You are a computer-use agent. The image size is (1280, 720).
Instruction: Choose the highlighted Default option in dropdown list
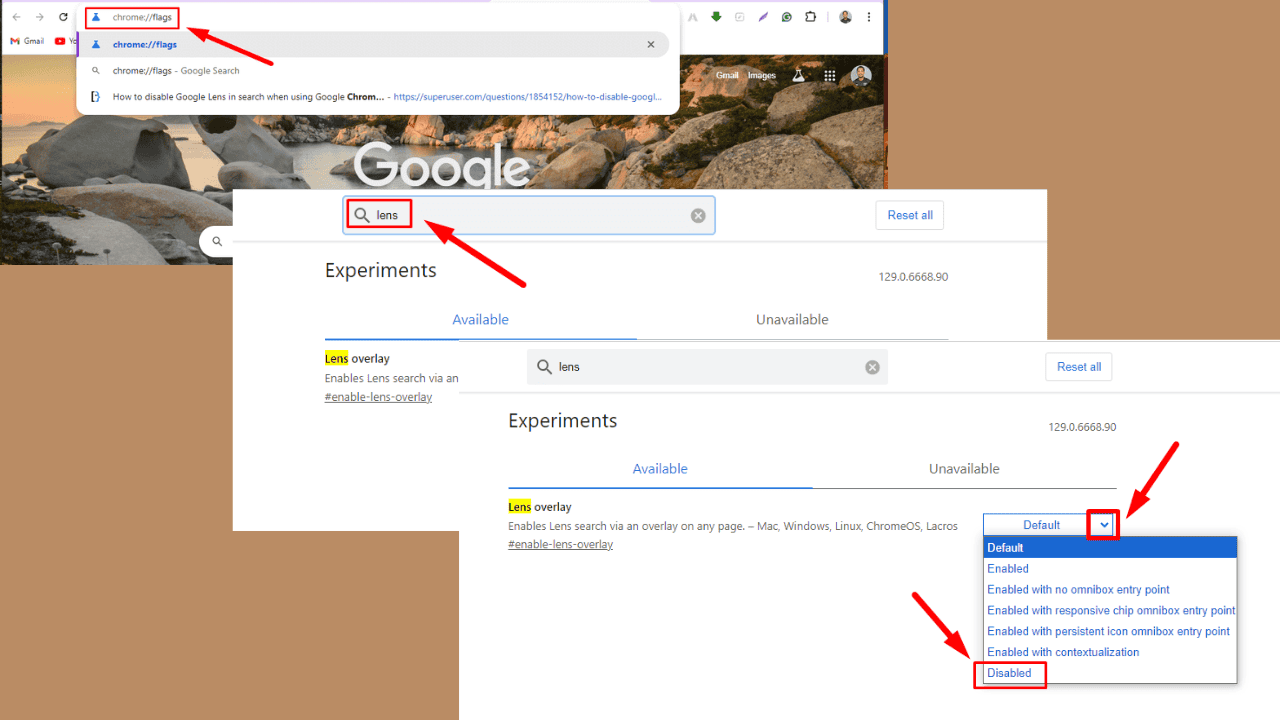pyautogui.click(x=1110, y=547)
